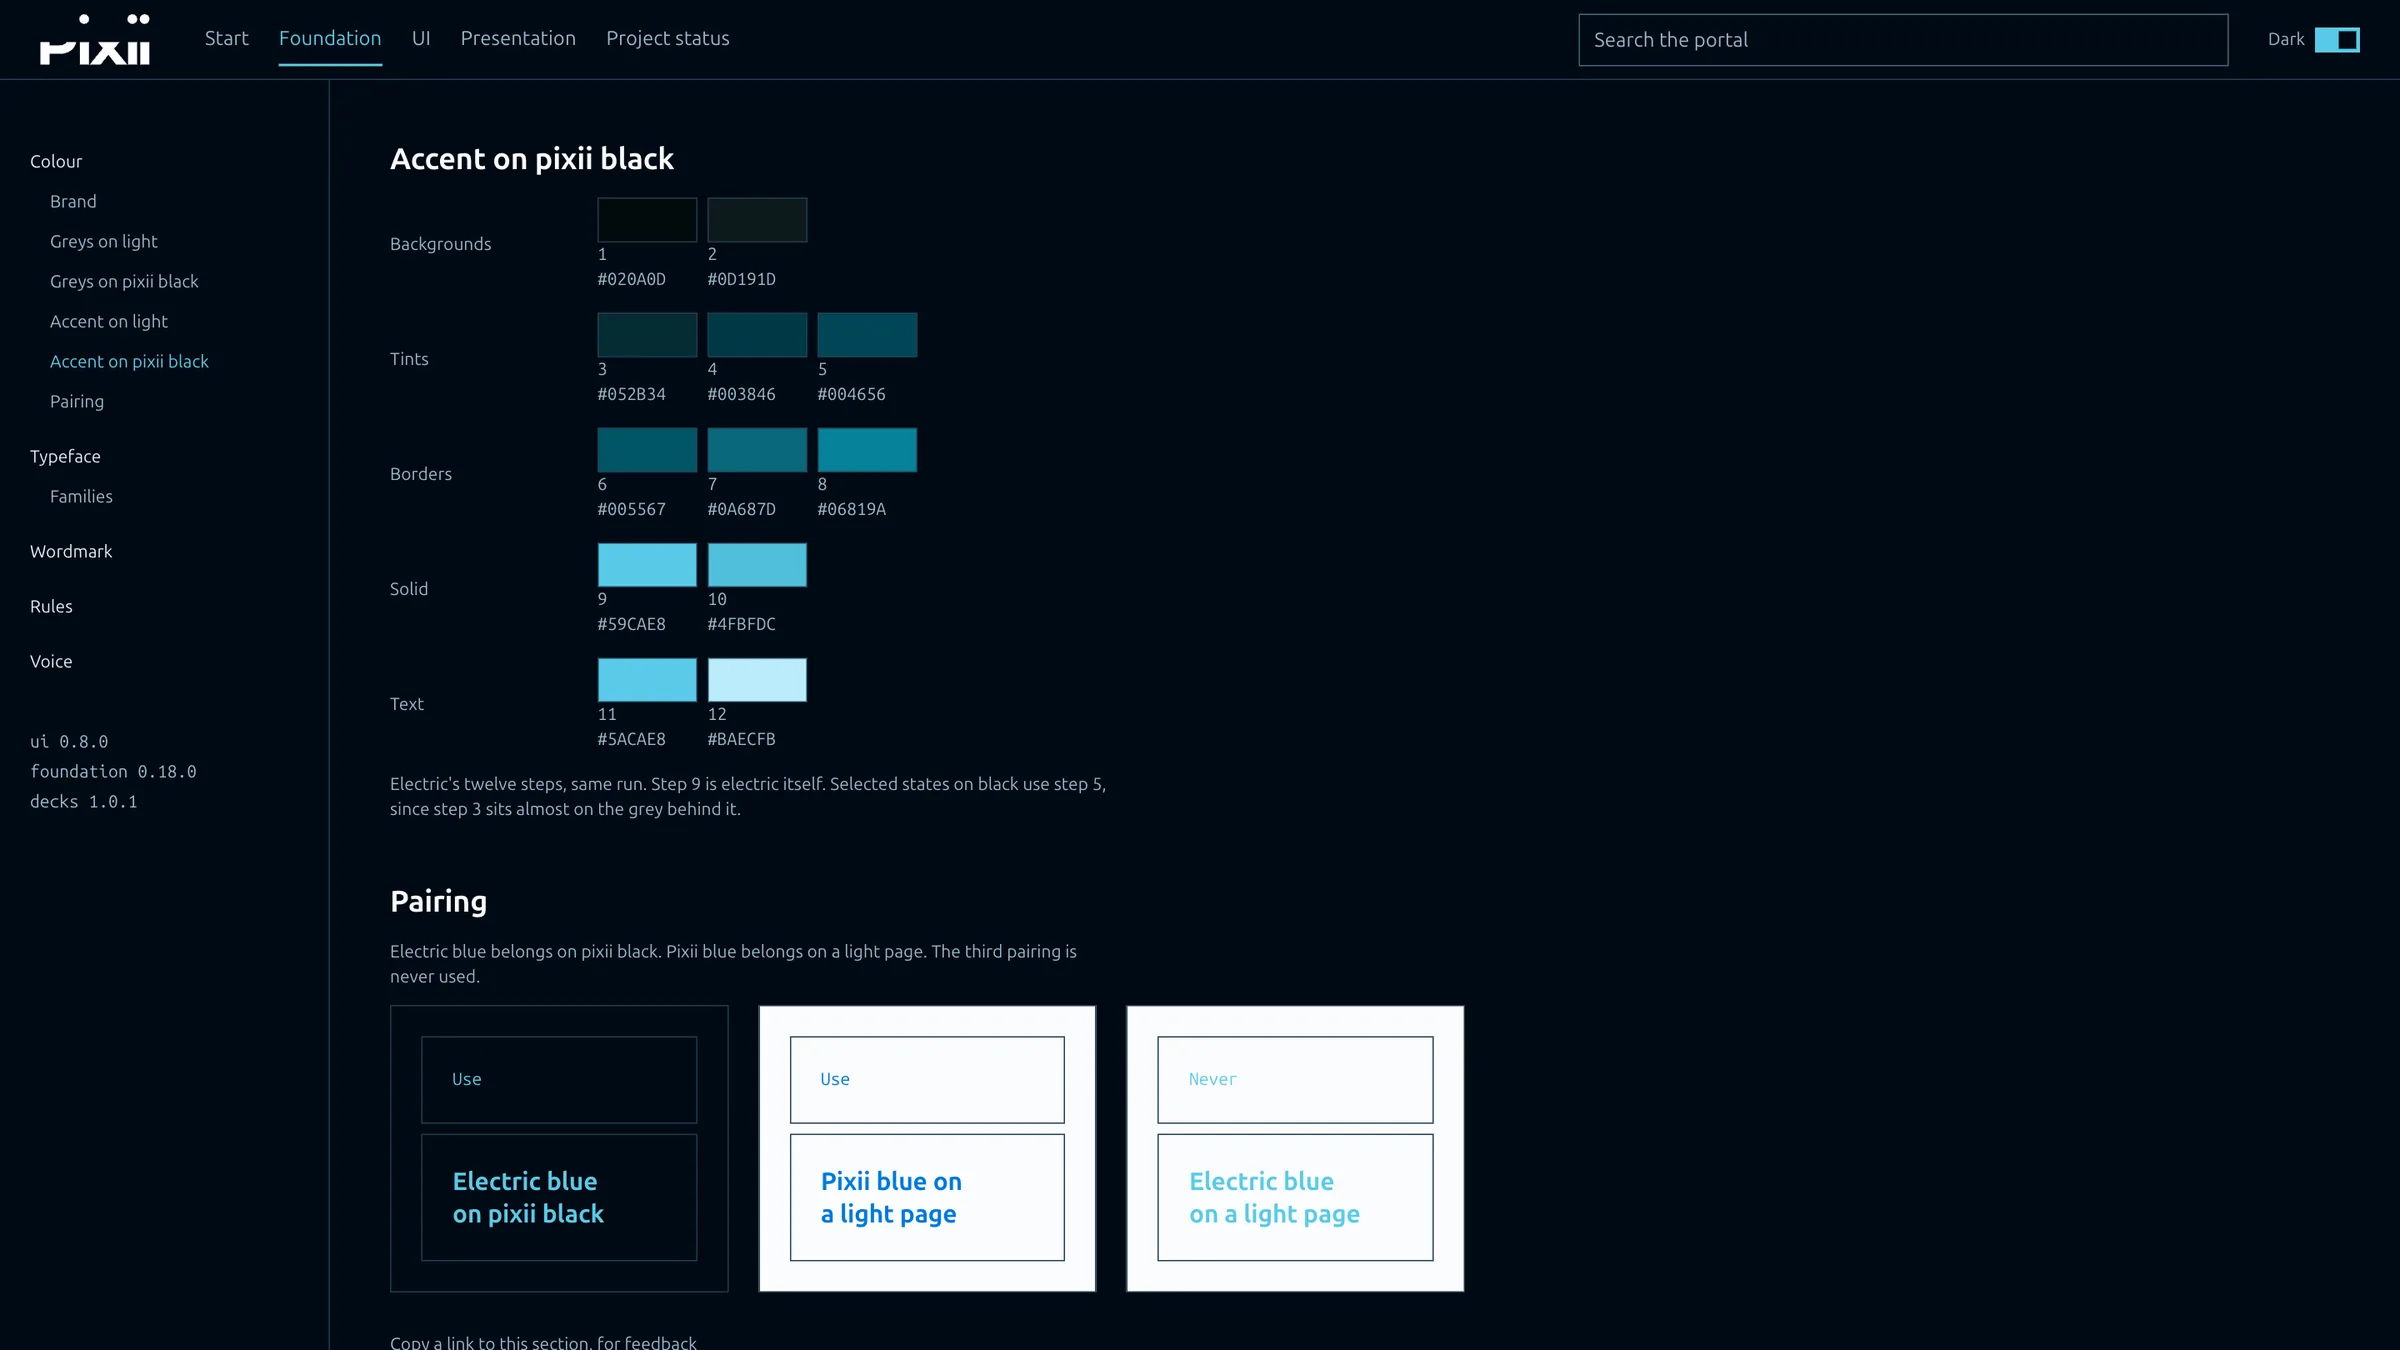Open the Foundation tab
Viewport: 2400px width, 1350px height.
[x=330, y=38]
